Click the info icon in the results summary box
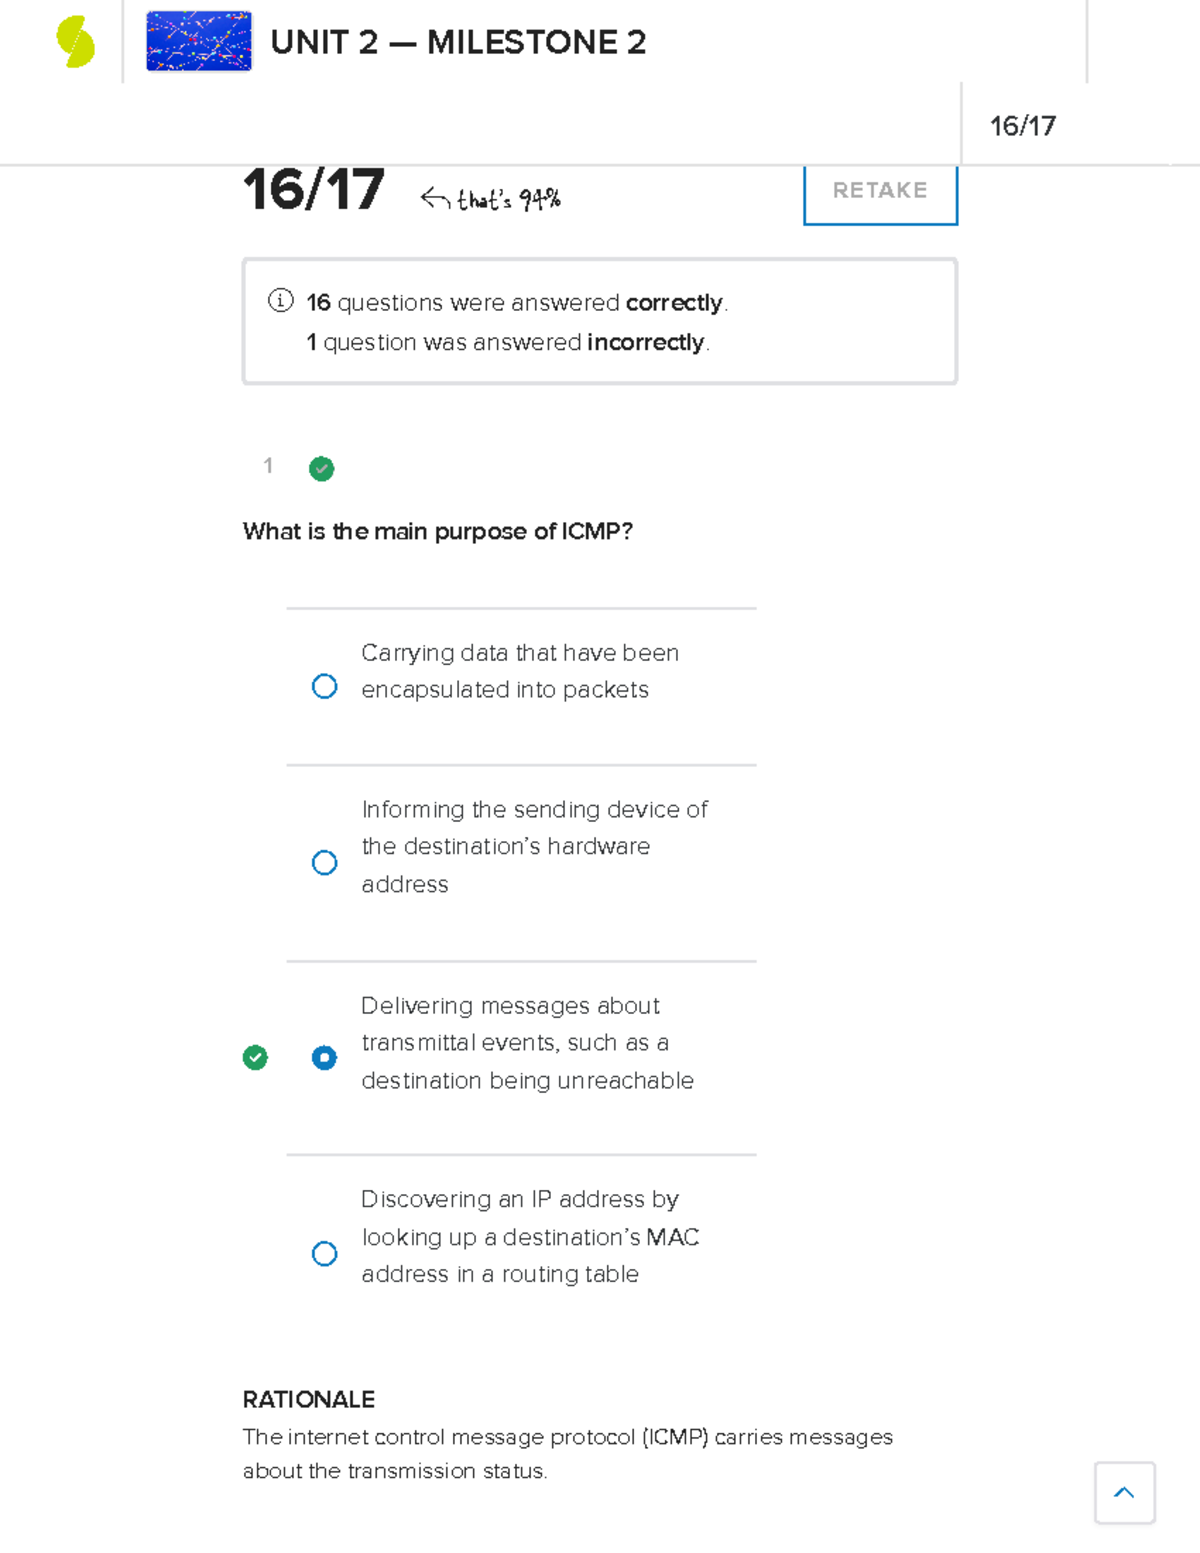 point(279,300)
